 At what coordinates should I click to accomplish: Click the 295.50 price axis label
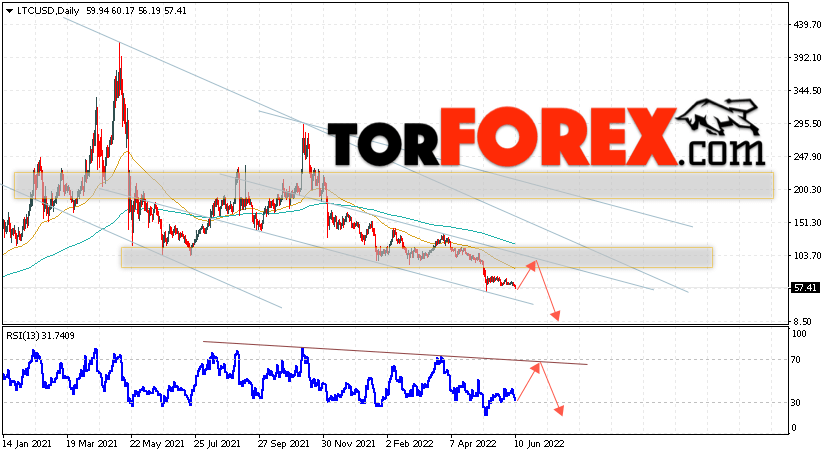[x=807, y=124]
